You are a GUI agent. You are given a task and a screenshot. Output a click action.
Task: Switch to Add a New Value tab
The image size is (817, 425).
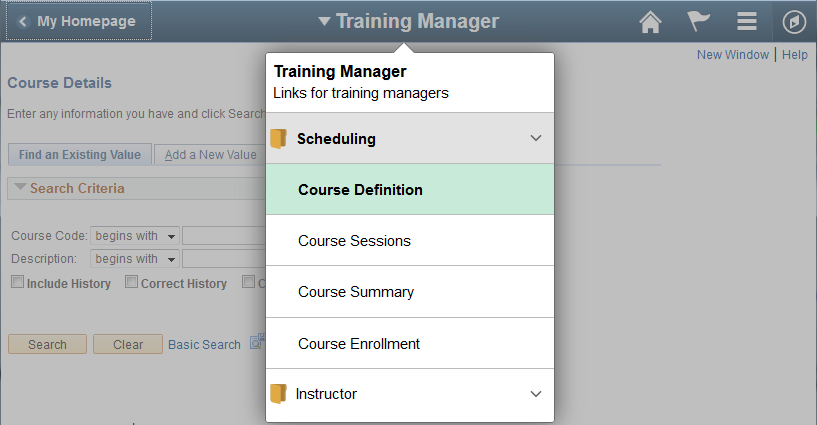(x=211, y=155)
